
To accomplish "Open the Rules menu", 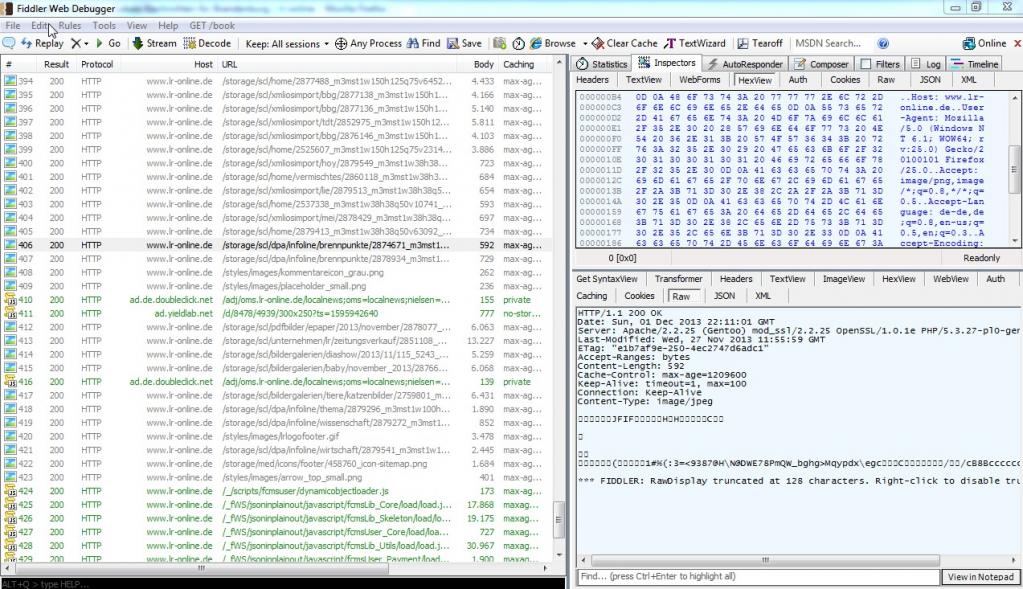I will 70,25.
